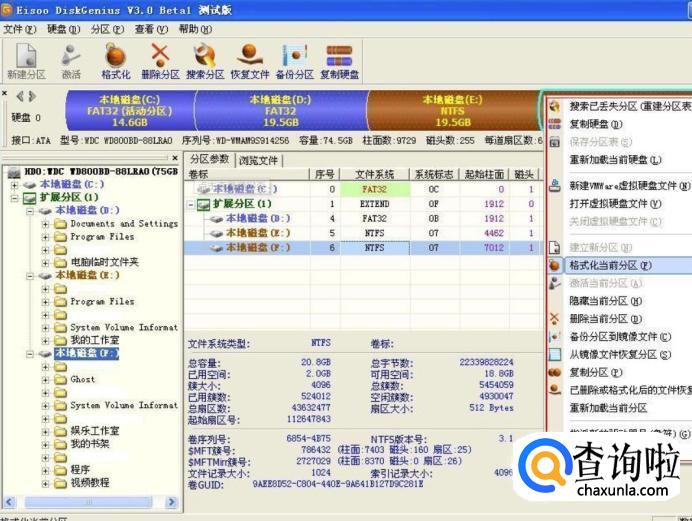Click the 卷标 column header
The height and width of the screenshot is (521, 692).
248,175
